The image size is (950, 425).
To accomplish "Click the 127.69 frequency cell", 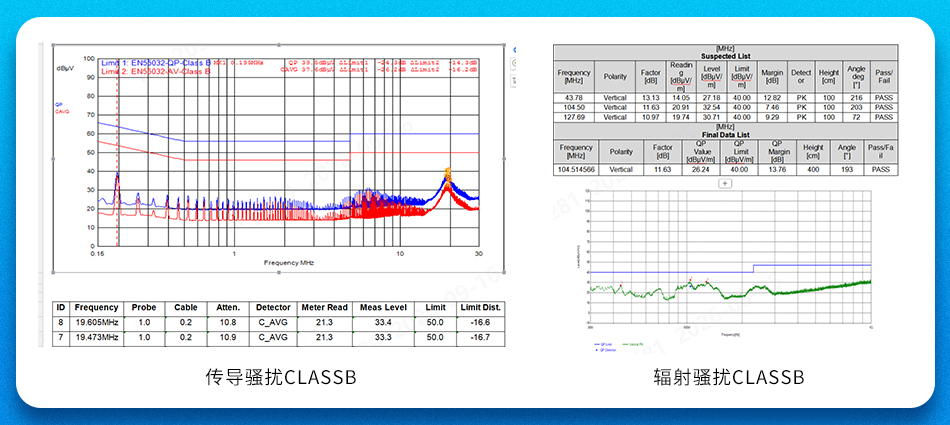I will click(574, 117).
